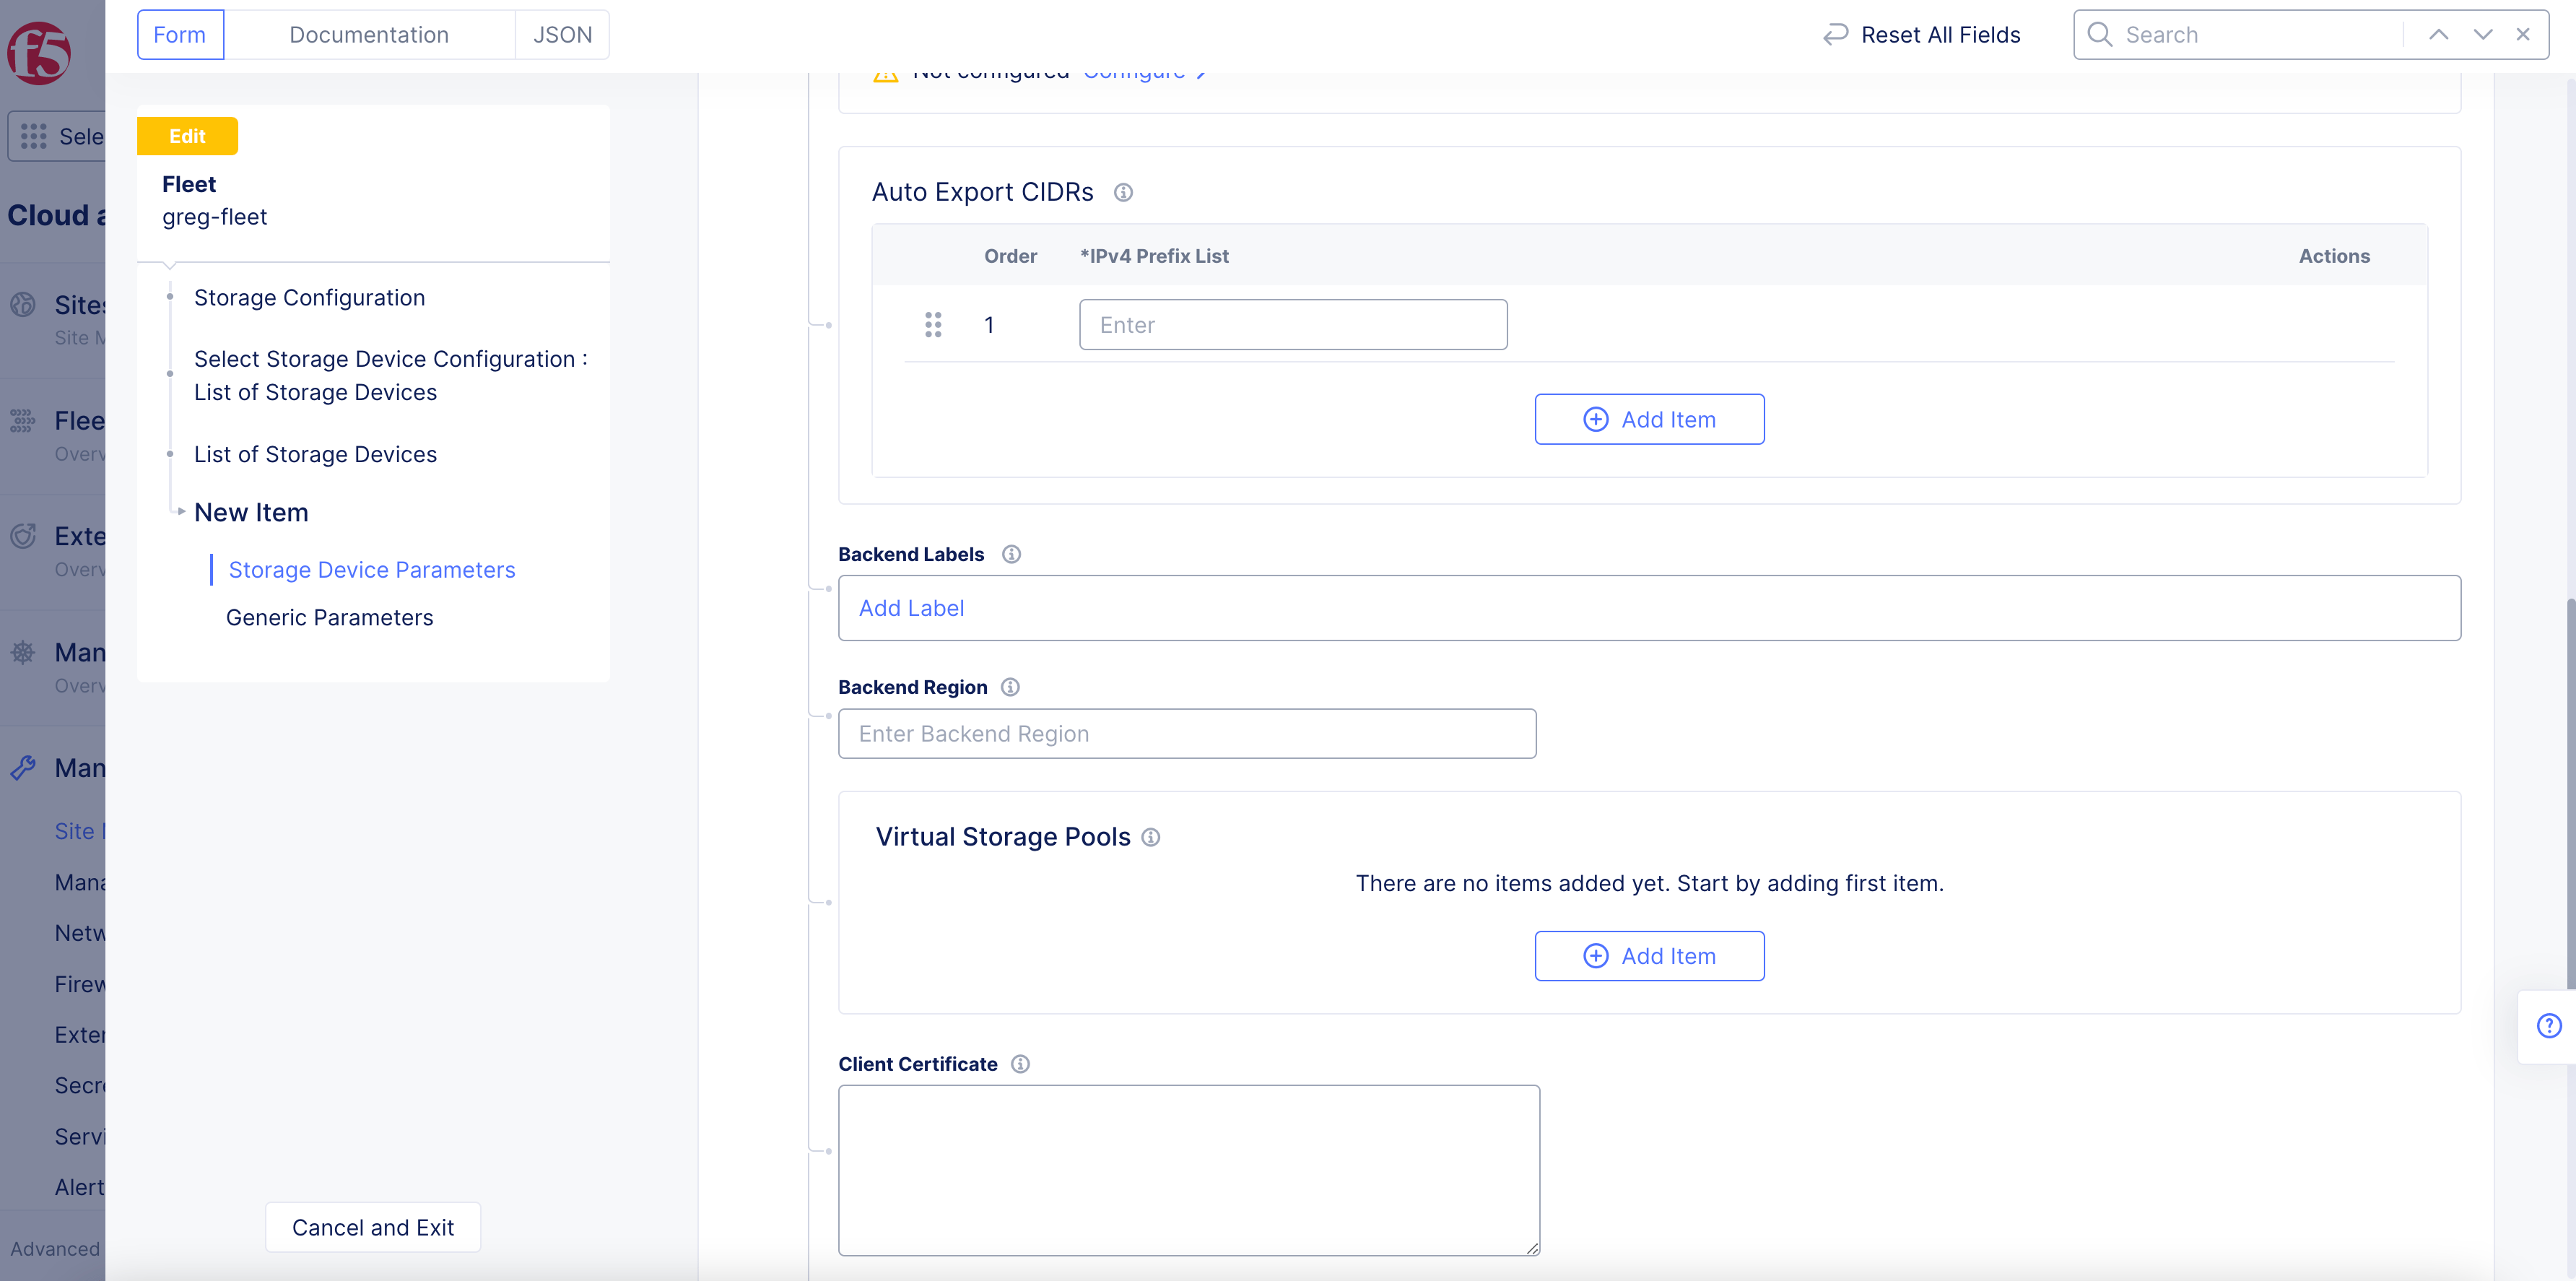
Task: Click Reset All Fields
Action: 1921,35
